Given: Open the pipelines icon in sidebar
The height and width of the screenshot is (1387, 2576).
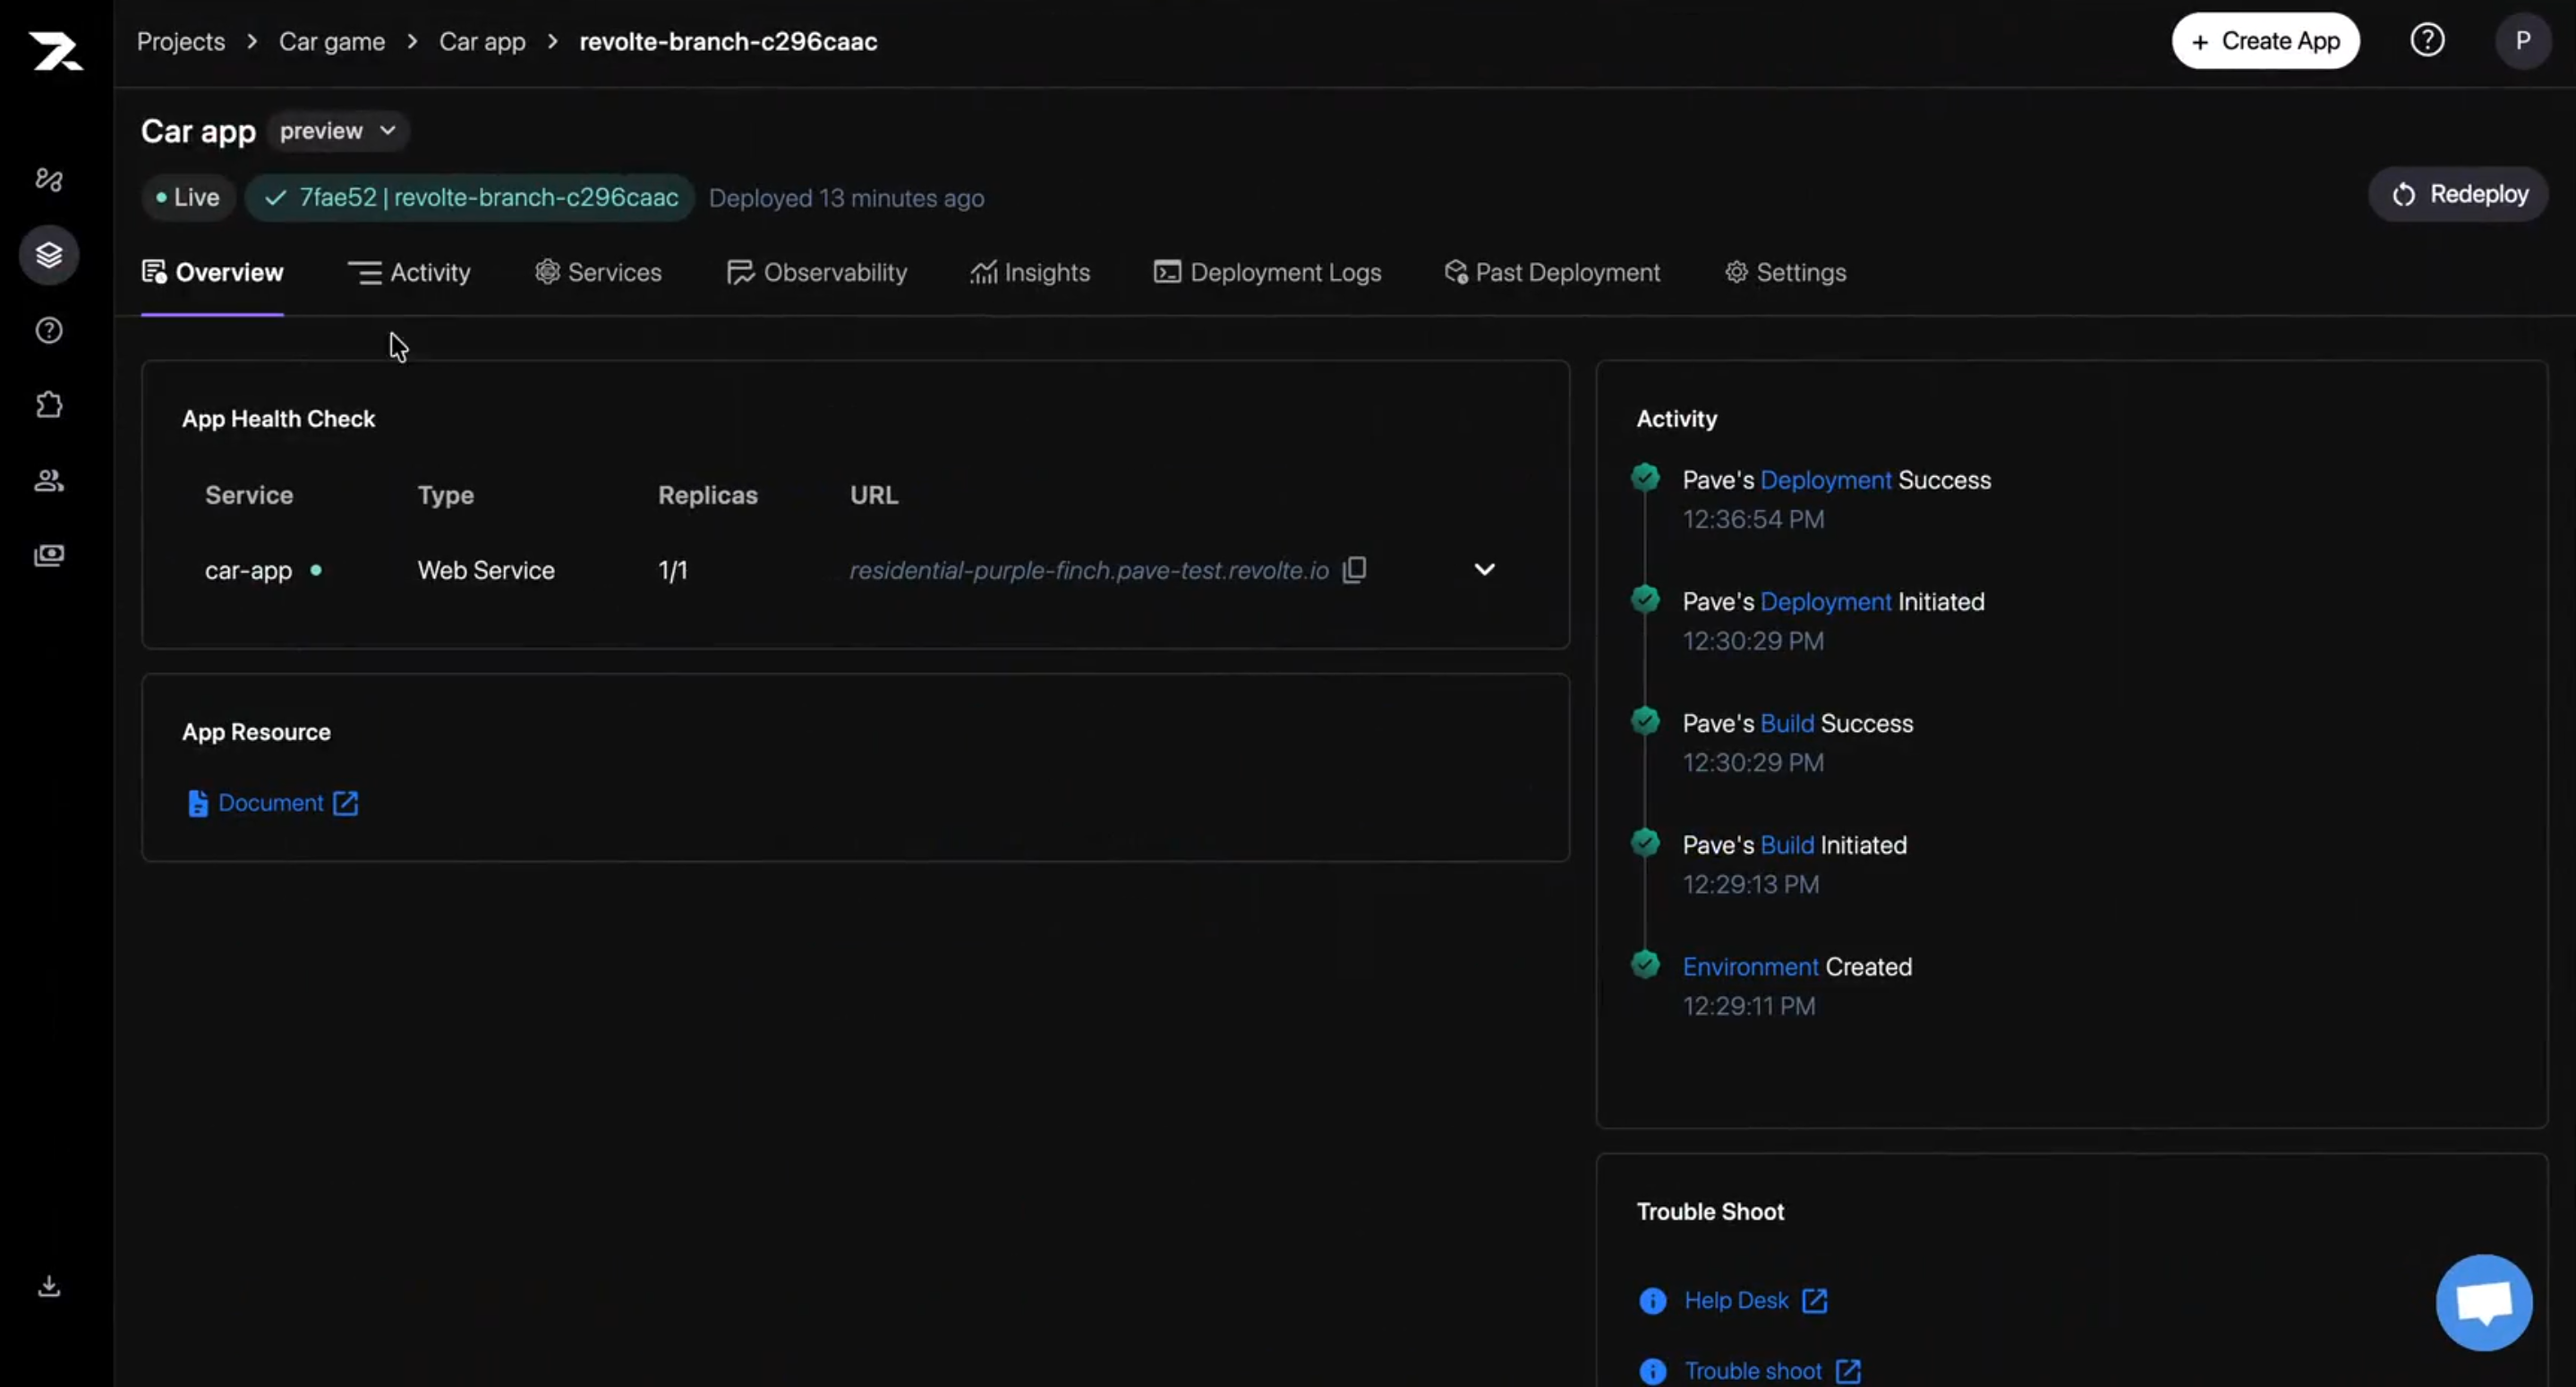Looking at the screenshot, I should pos(49,179).
